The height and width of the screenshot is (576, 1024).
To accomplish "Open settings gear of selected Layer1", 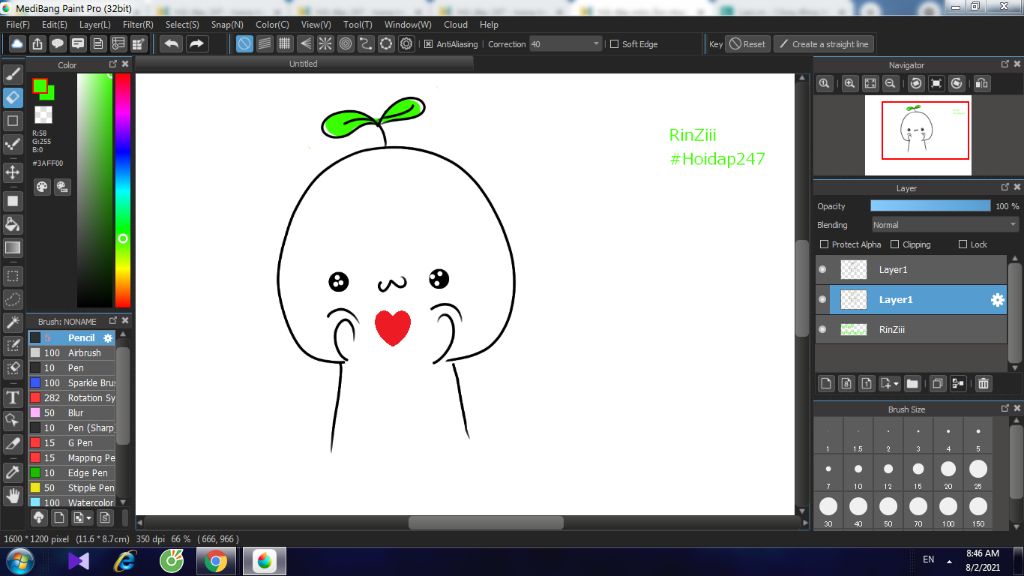I will click(996, 300).
